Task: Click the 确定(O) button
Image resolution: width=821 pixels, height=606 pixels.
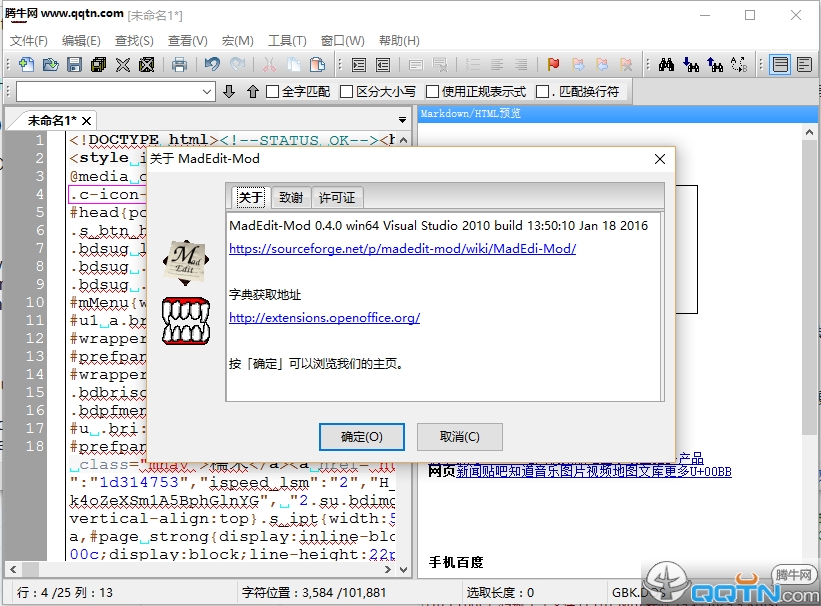Action: click(361, 437)
